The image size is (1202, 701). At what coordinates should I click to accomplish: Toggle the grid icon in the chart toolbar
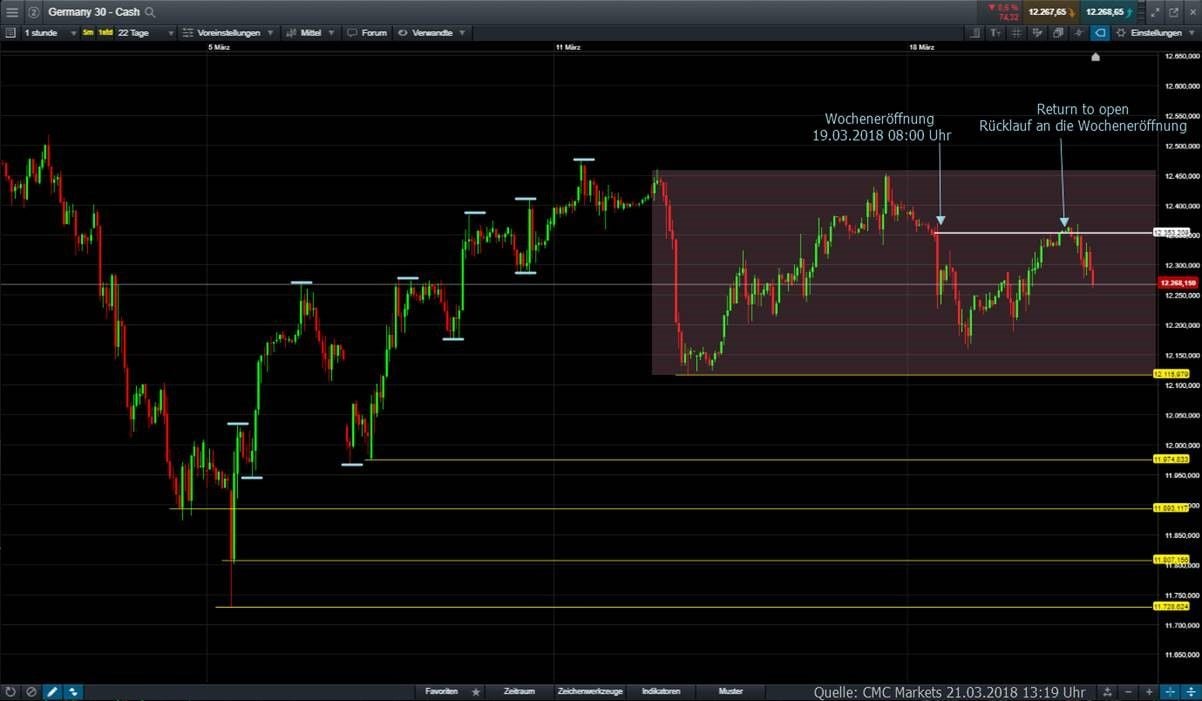1016,33
